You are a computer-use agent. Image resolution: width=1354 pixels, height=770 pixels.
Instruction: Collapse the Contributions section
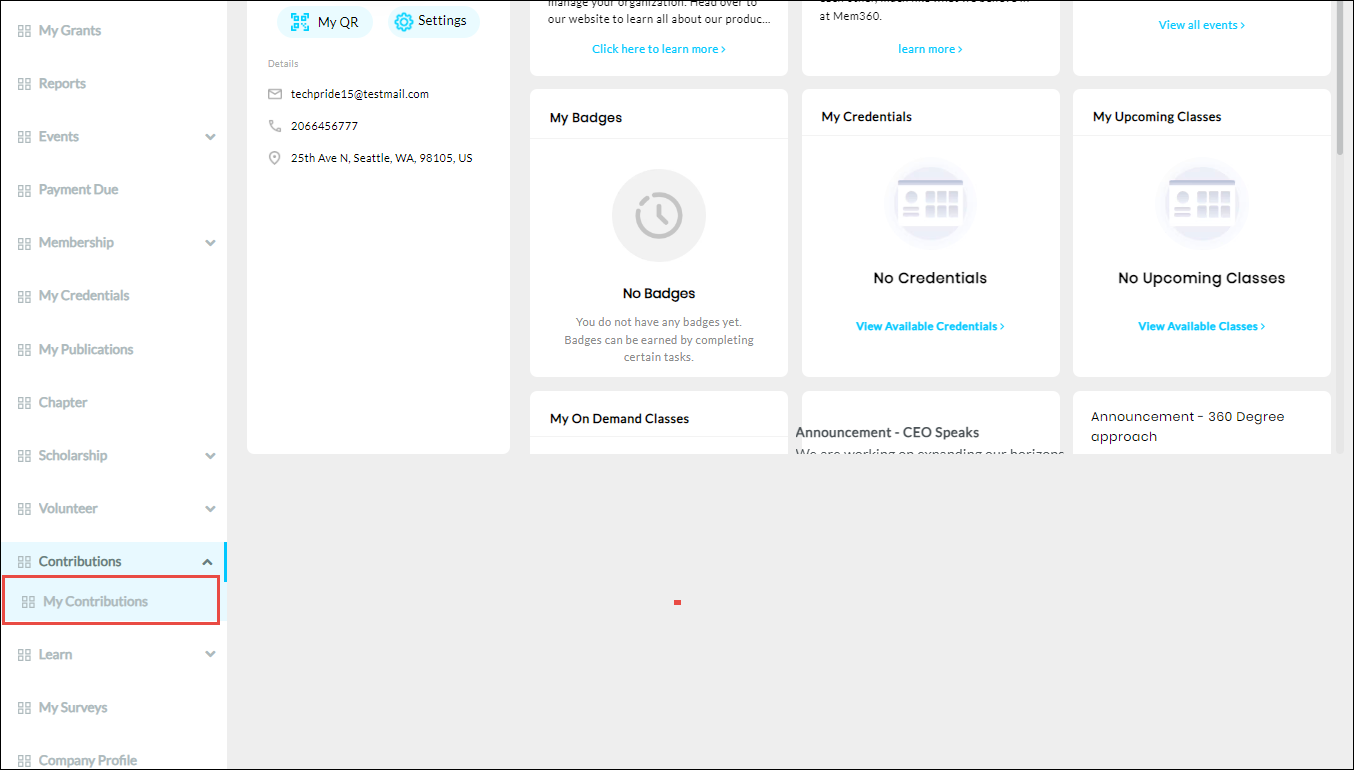point(208,562)
